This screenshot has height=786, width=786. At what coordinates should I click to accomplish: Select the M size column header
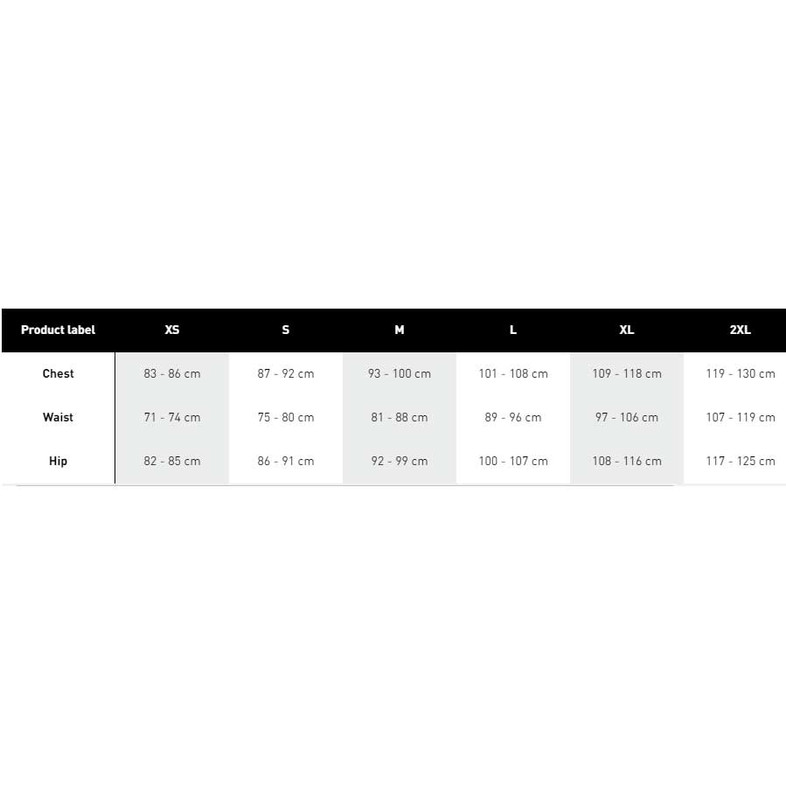[x=399, y=329]
